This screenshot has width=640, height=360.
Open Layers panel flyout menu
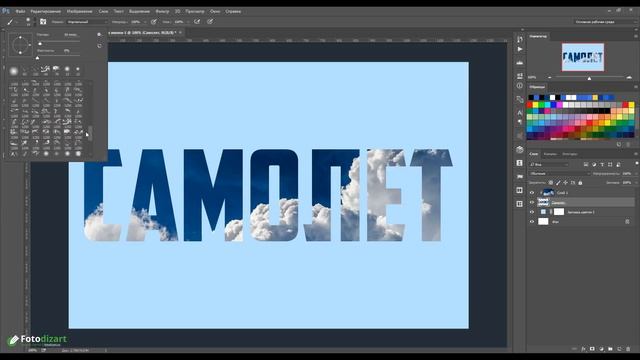[x=636, y=154]
